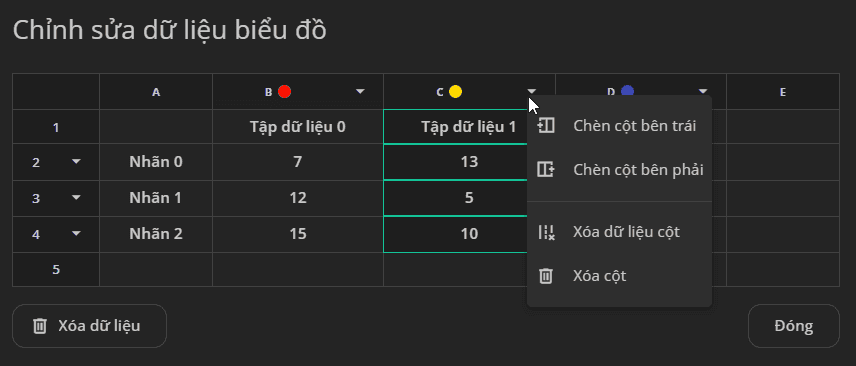Click the Đóng button
The height and width of the screenshot is (366, 856).
[793, 326]
